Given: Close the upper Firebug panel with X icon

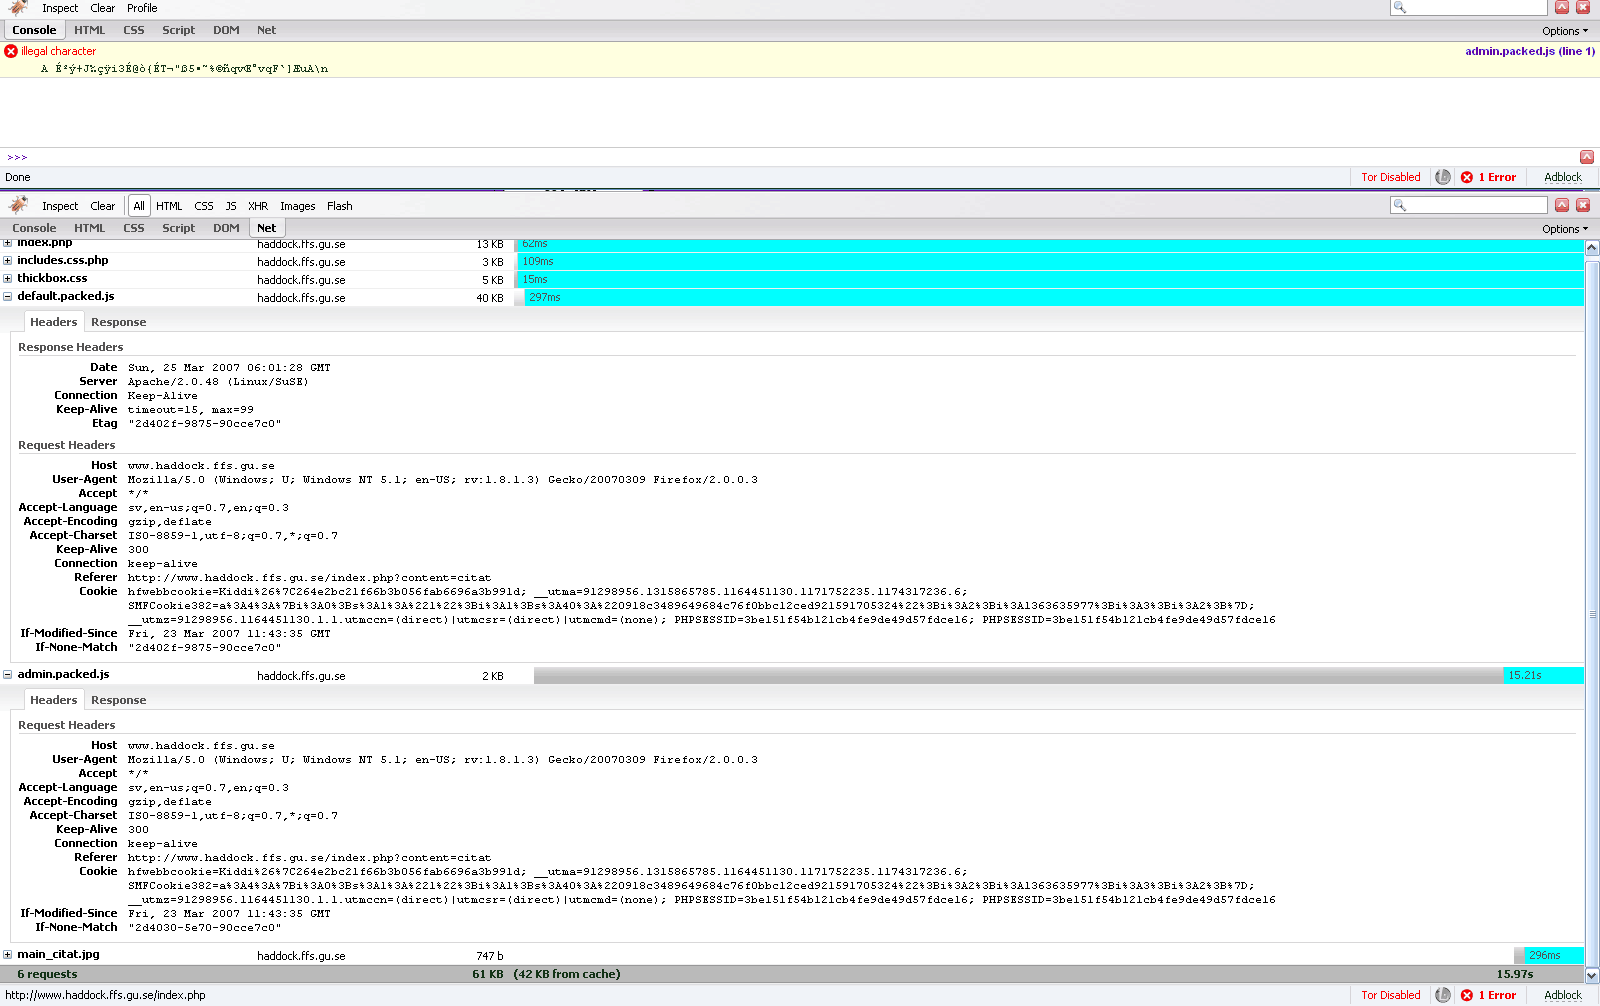Looking at the screenshot, I should coord(1583,7).
